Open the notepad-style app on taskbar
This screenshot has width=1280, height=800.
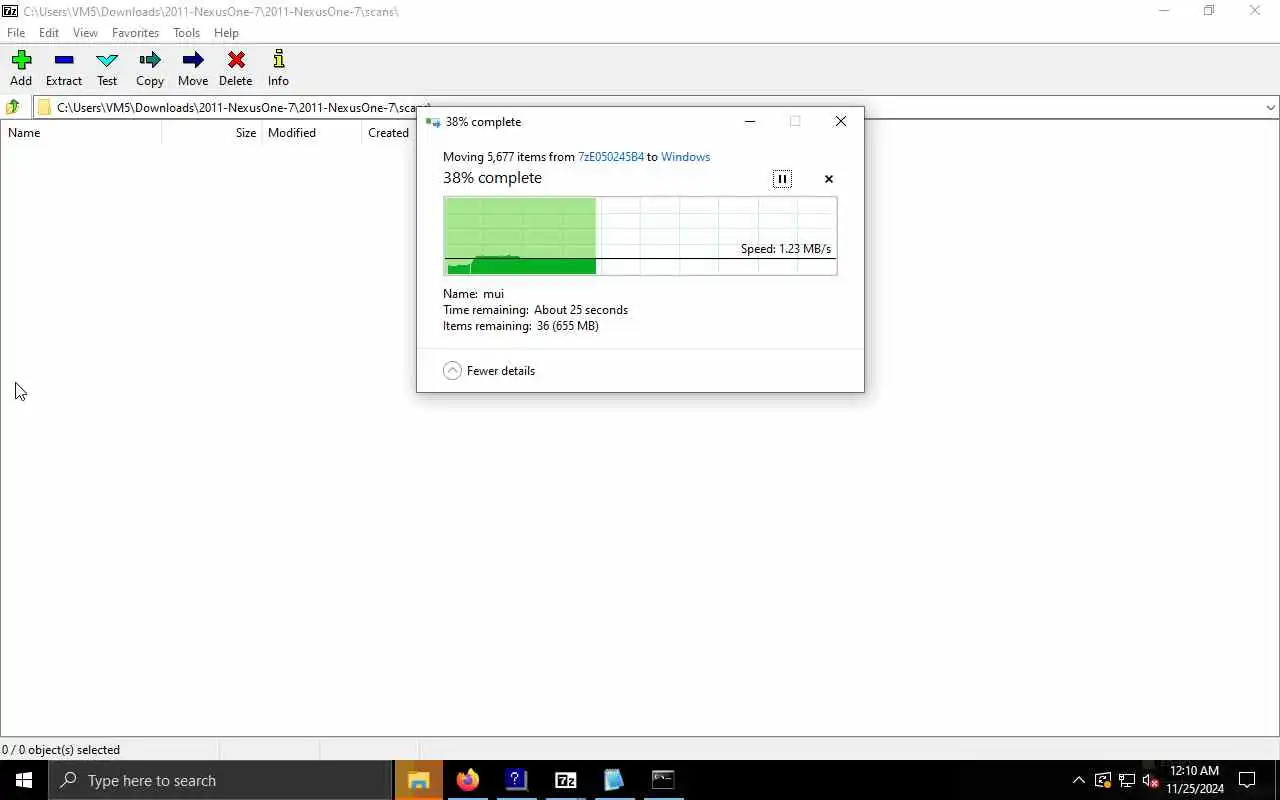(614, 780)
